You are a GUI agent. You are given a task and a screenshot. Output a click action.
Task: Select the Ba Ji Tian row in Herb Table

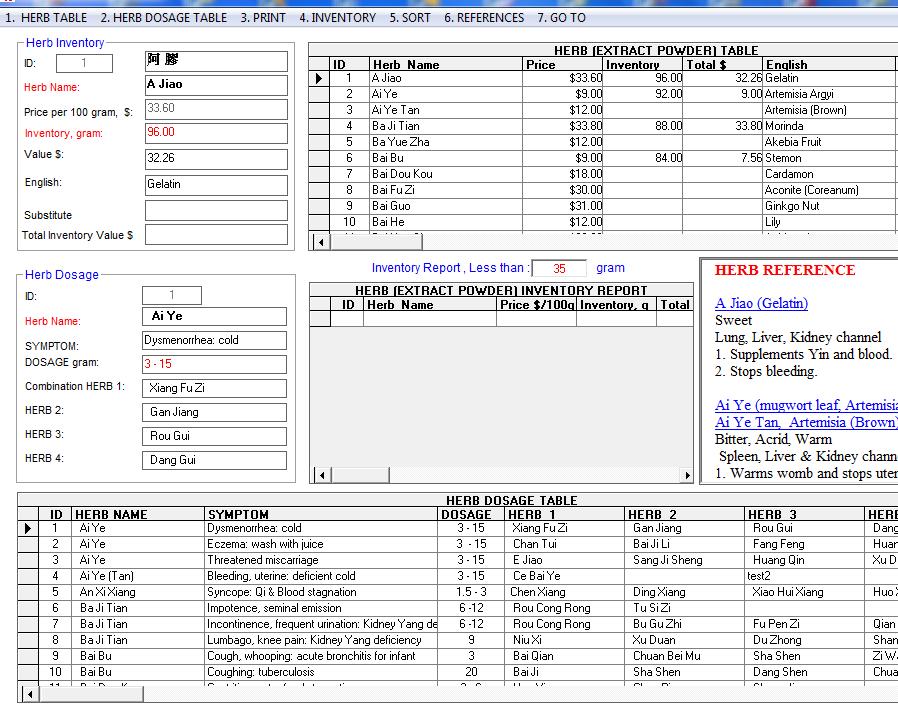pos(395,126)
